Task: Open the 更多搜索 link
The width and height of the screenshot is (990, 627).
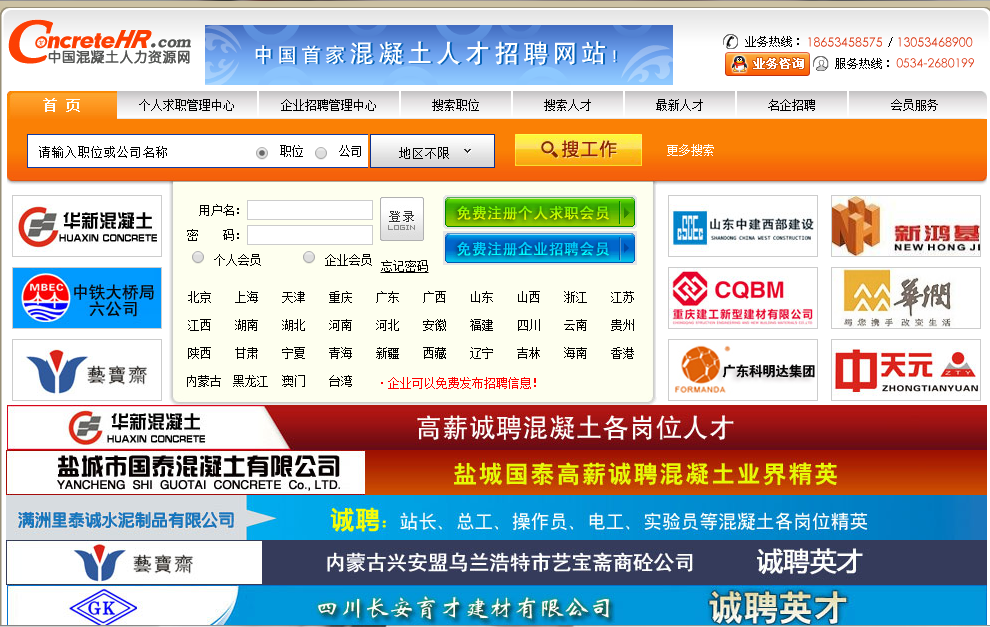Action: [x=690, y=151]
